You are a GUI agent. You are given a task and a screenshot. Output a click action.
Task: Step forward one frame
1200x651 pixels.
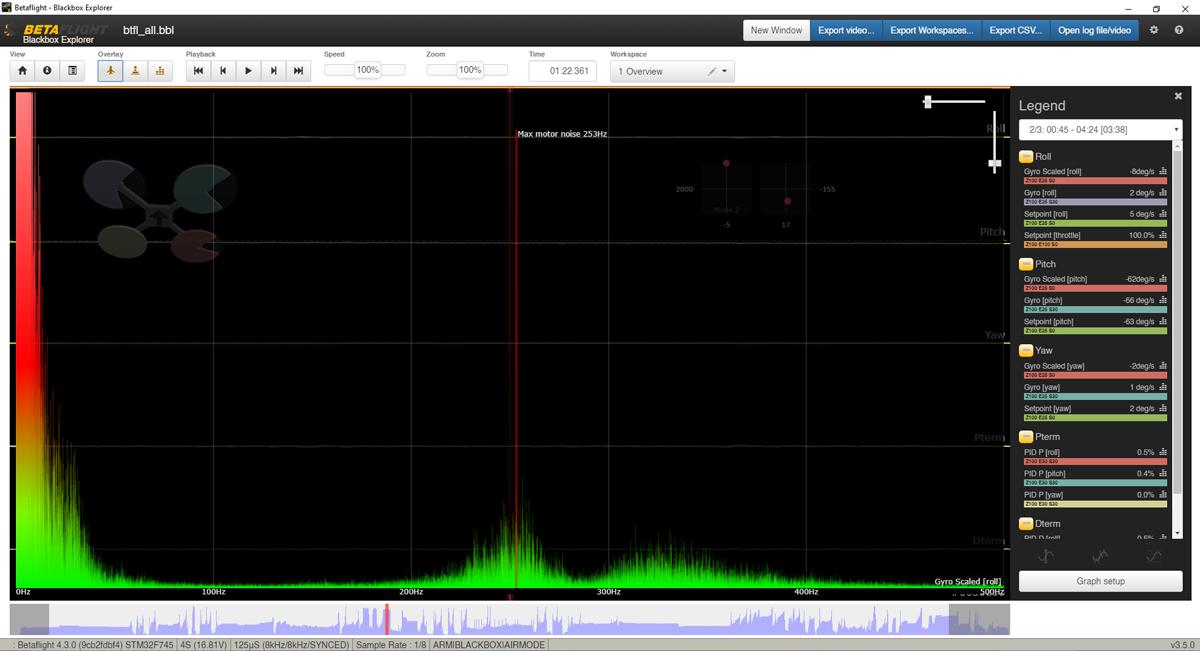[273, 71]
